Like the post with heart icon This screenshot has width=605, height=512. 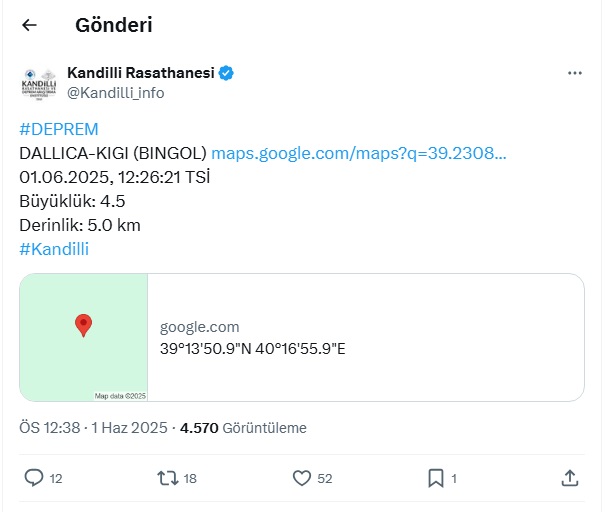click(302, 478)
